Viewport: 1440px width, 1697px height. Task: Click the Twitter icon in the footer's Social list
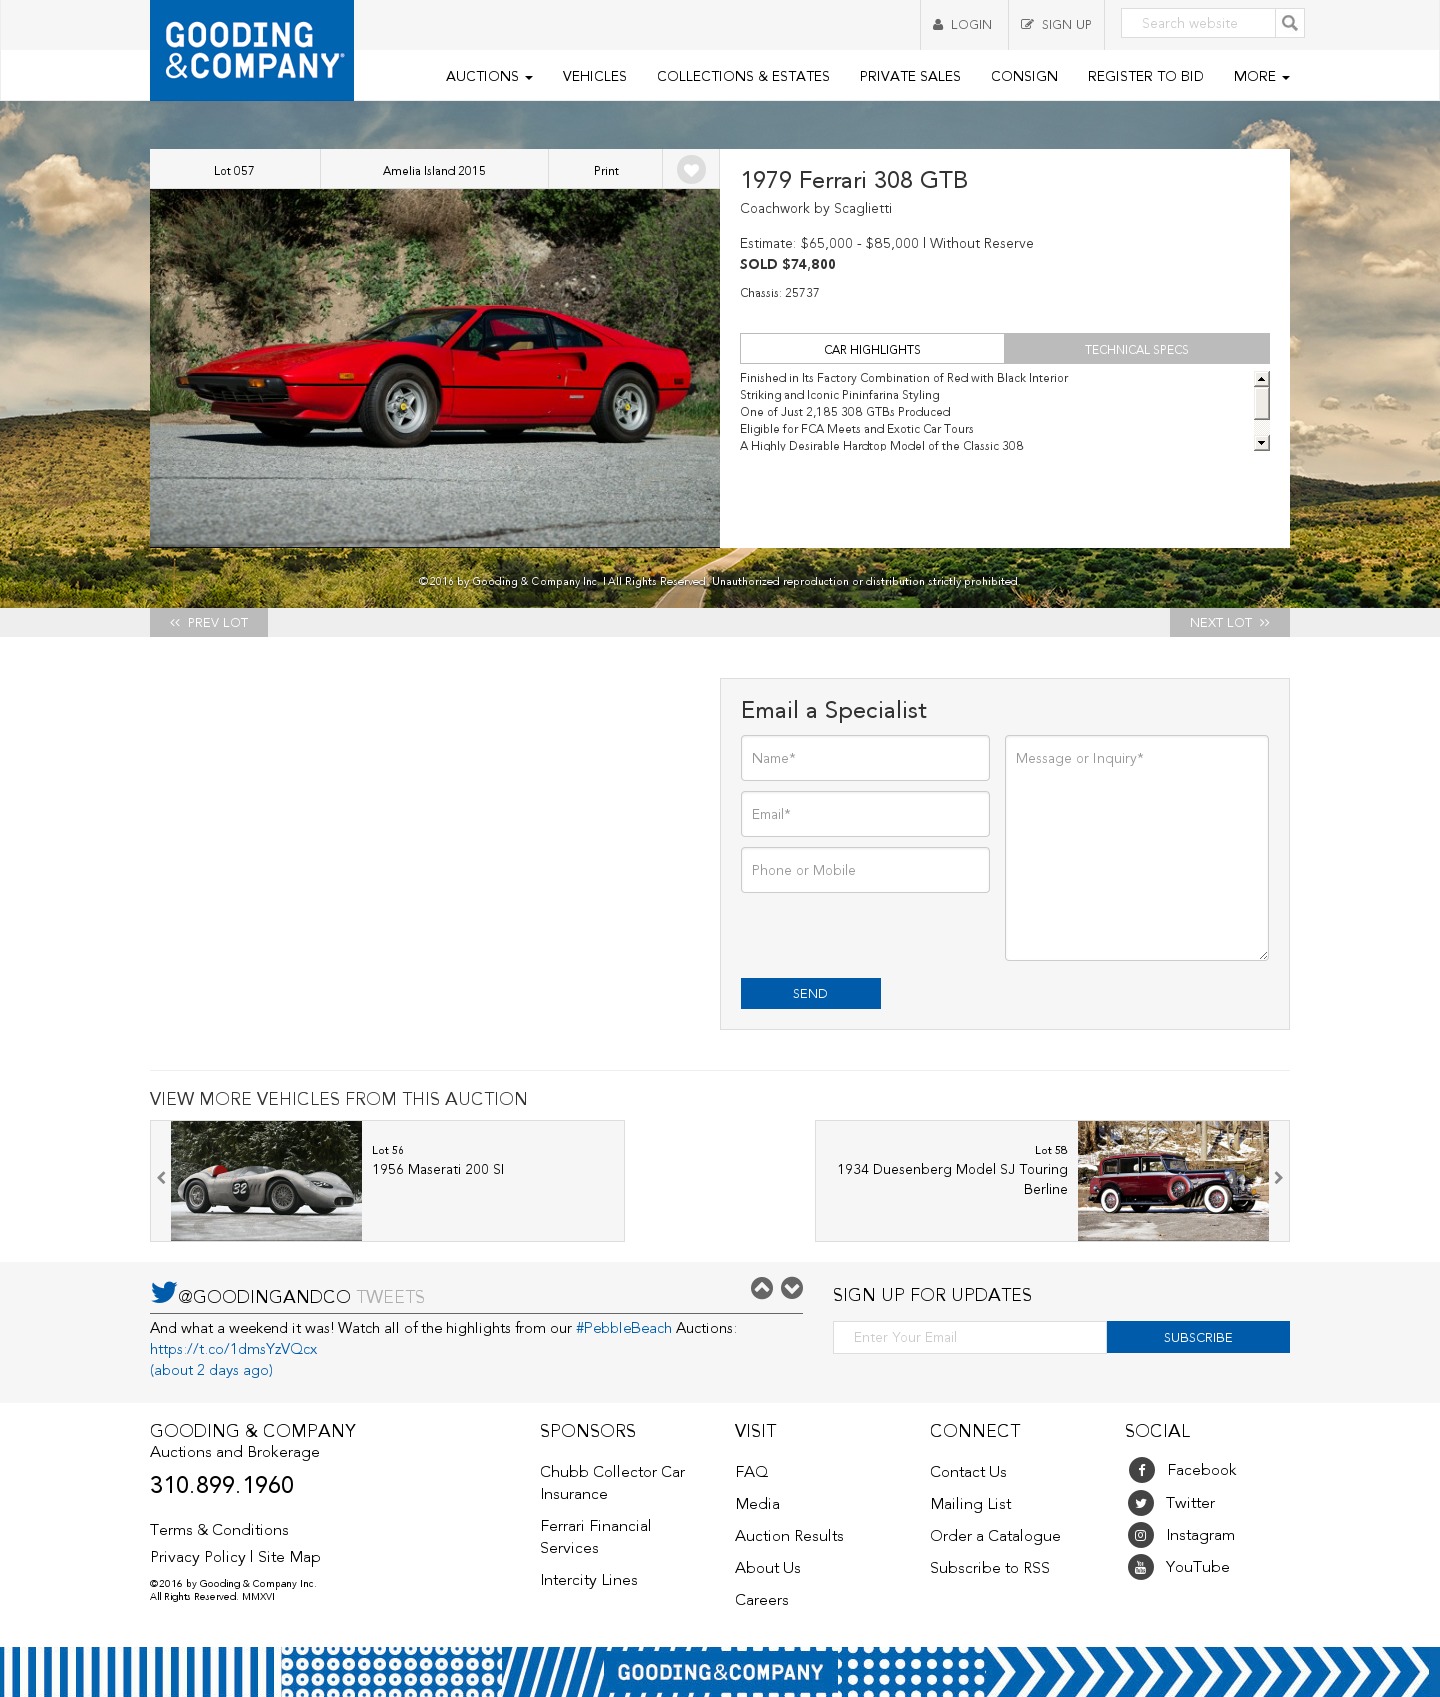pyautogui.click(x=1141, y=1503)
